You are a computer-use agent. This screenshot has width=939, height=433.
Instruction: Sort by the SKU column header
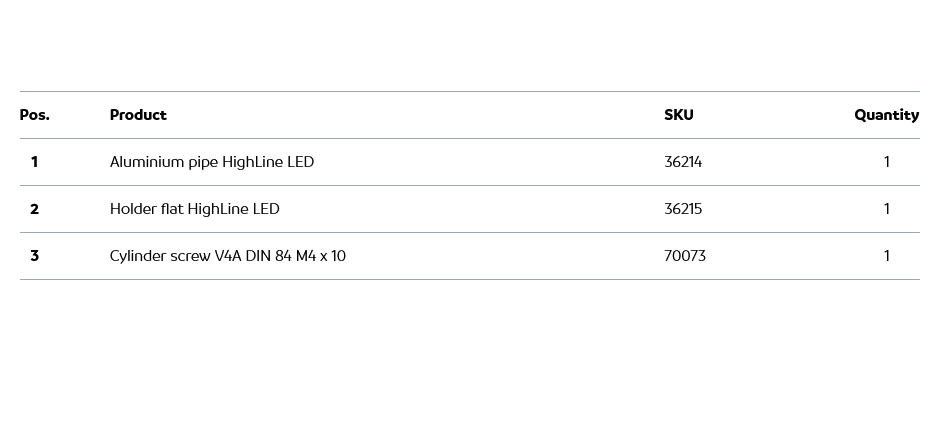pos(678,115)
